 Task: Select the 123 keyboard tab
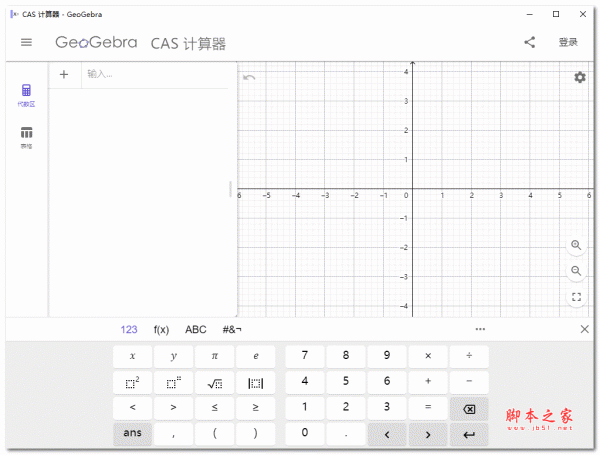(129, 329)
